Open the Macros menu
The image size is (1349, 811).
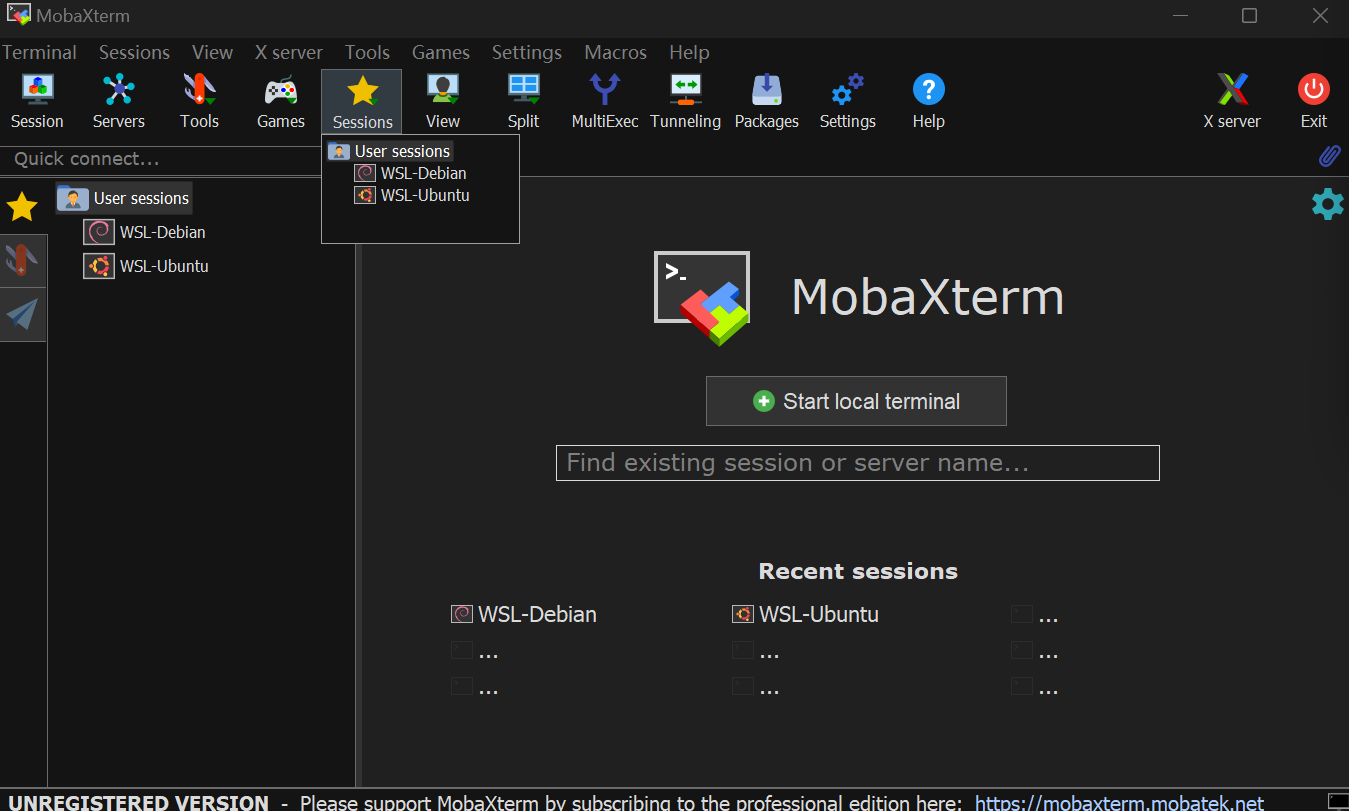tap(615, 52)
